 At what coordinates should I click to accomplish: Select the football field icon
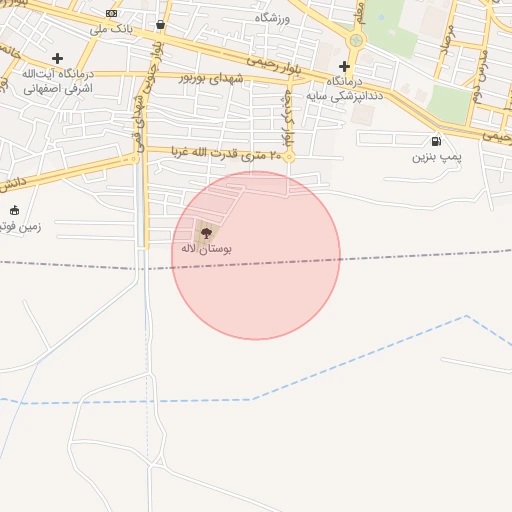(x=14, y=210)
